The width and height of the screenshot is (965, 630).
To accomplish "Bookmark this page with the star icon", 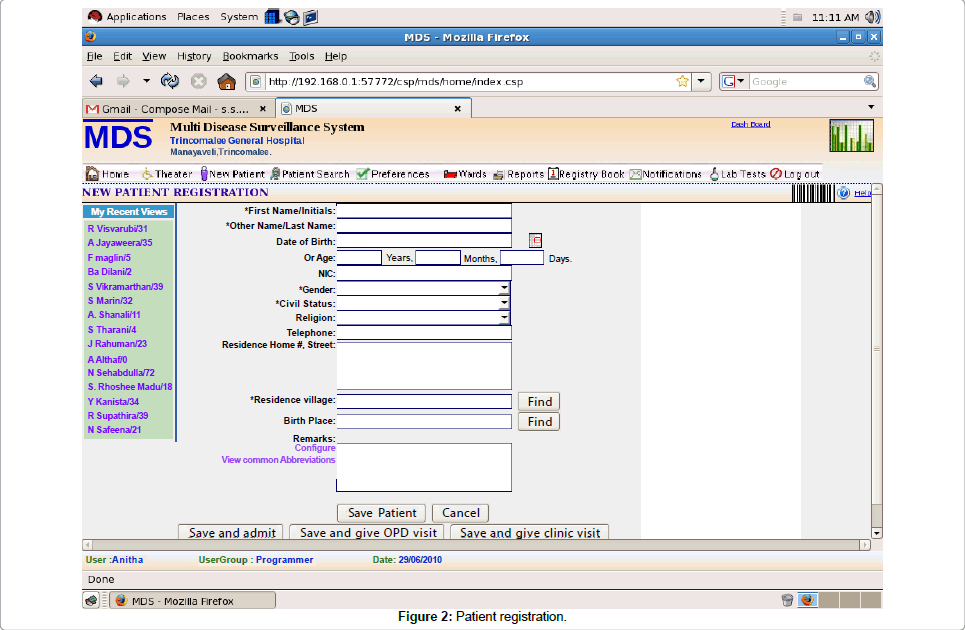I will click(682, 81).
